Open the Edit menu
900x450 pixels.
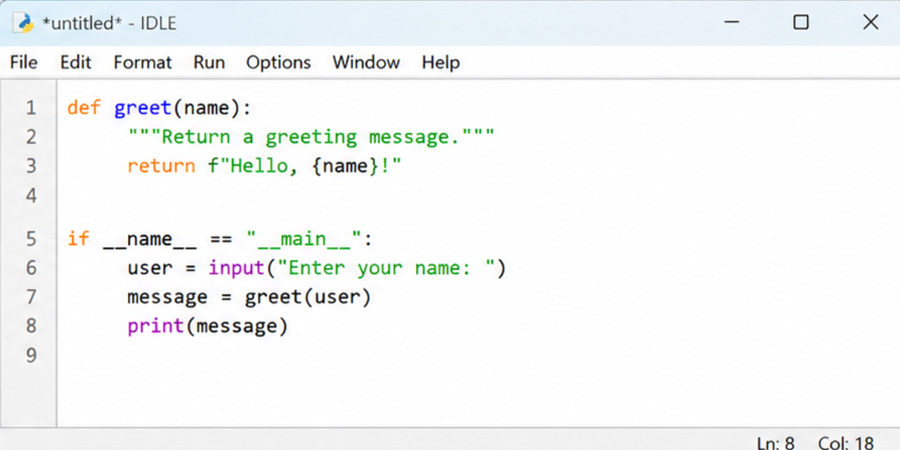click(76, 62)
